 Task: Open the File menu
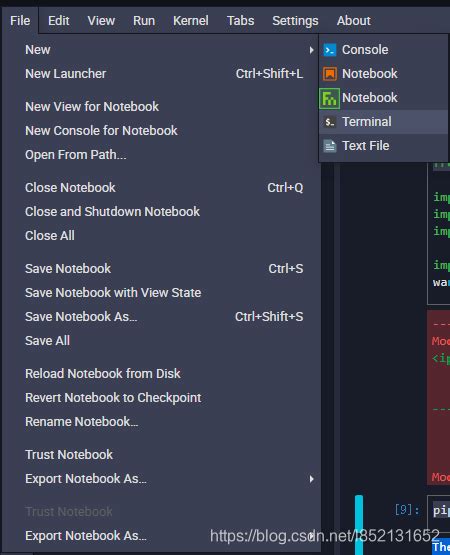20,21
